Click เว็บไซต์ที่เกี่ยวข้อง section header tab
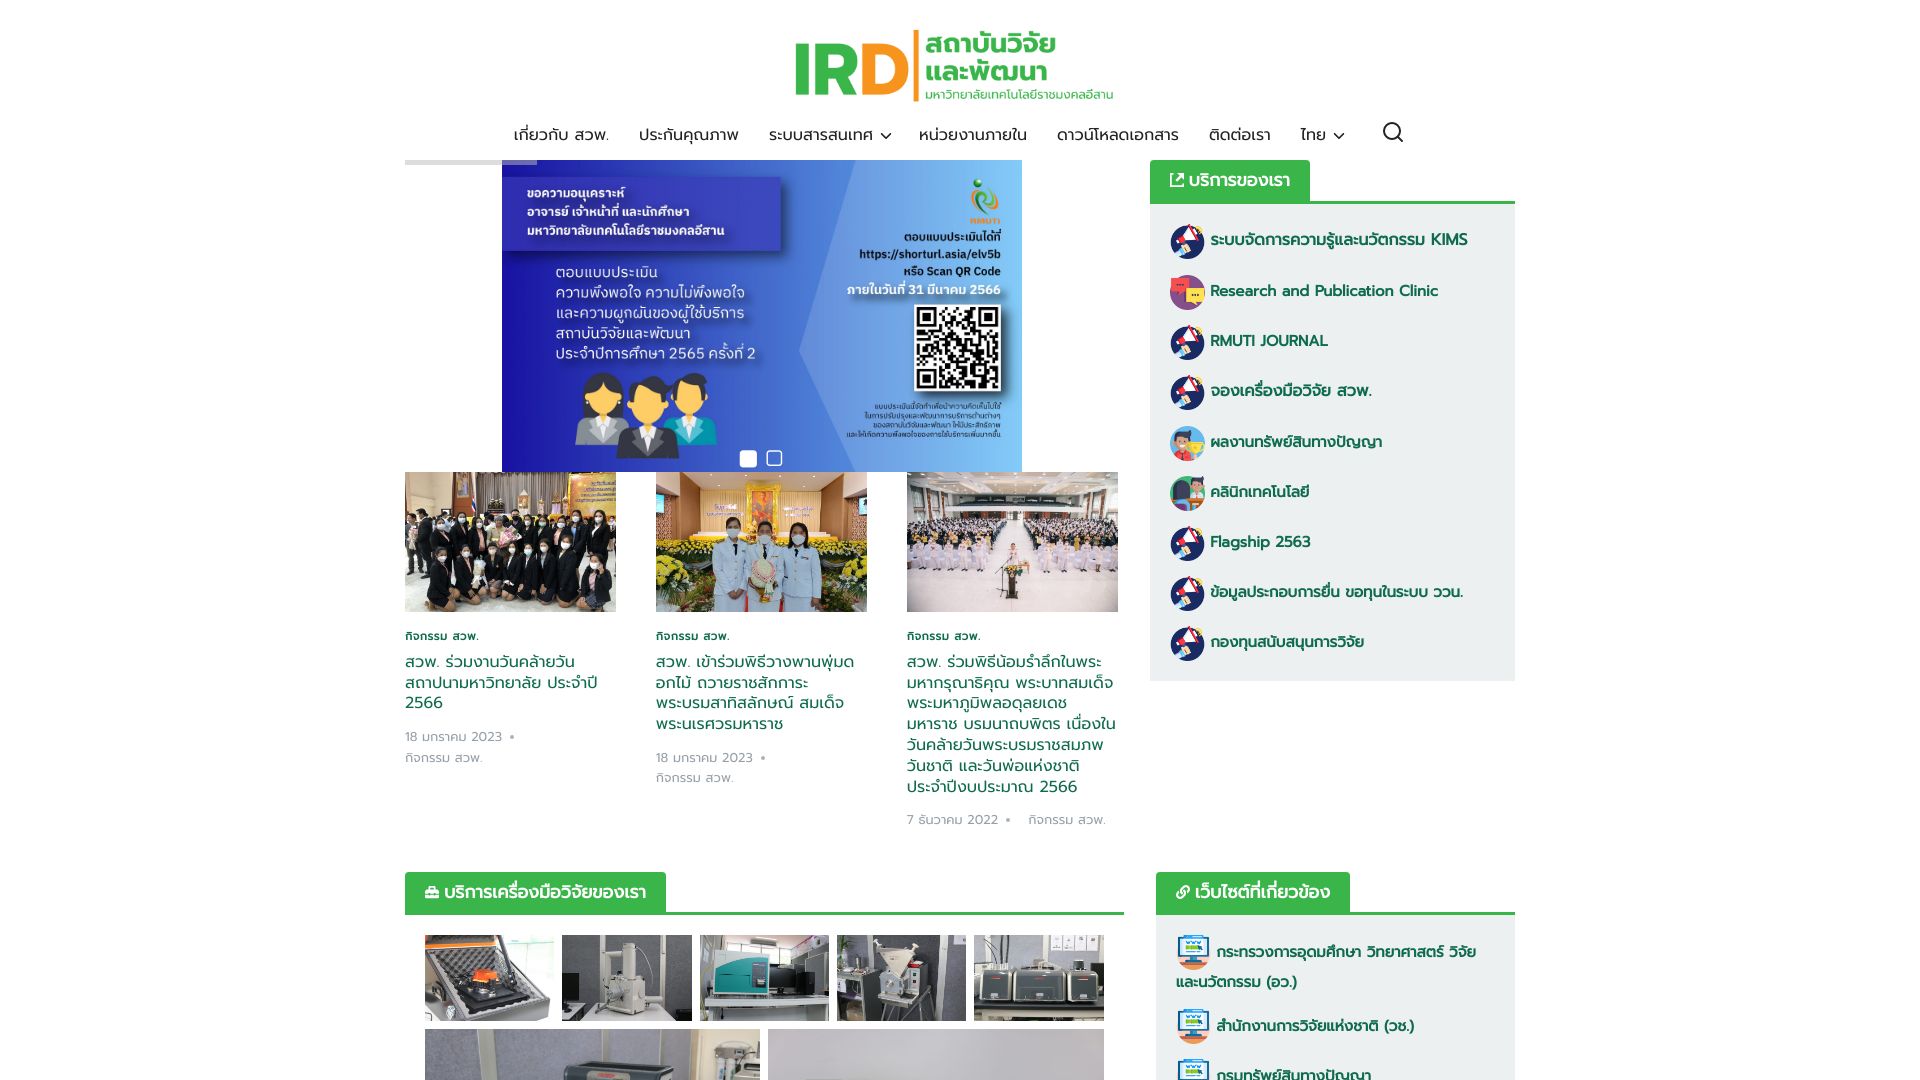The height and width of the screenshot is (1080, 1920). tap(1253, 892)
